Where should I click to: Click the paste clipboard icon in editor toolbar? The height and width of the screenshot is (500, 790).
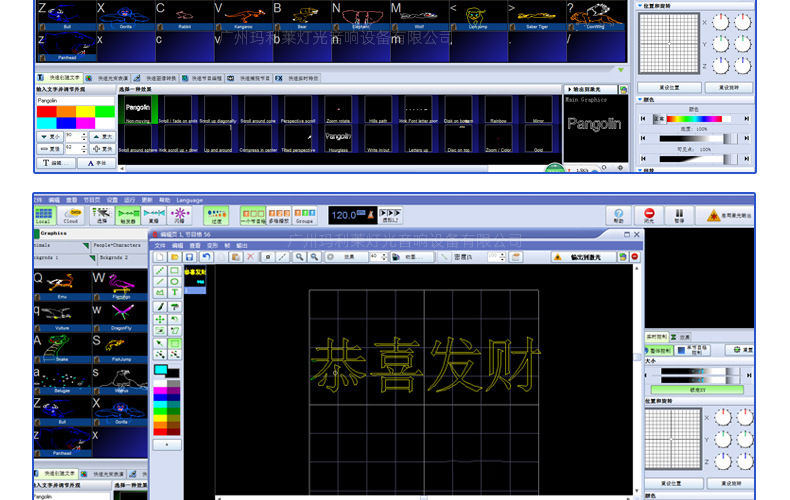coord(235,257)
